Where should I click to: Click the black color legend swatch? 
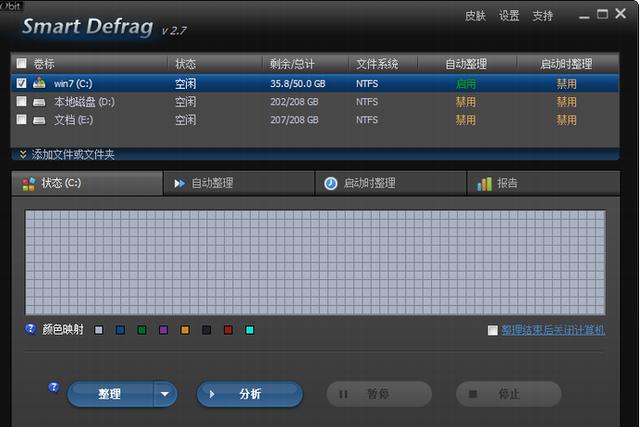pos(207,330)
